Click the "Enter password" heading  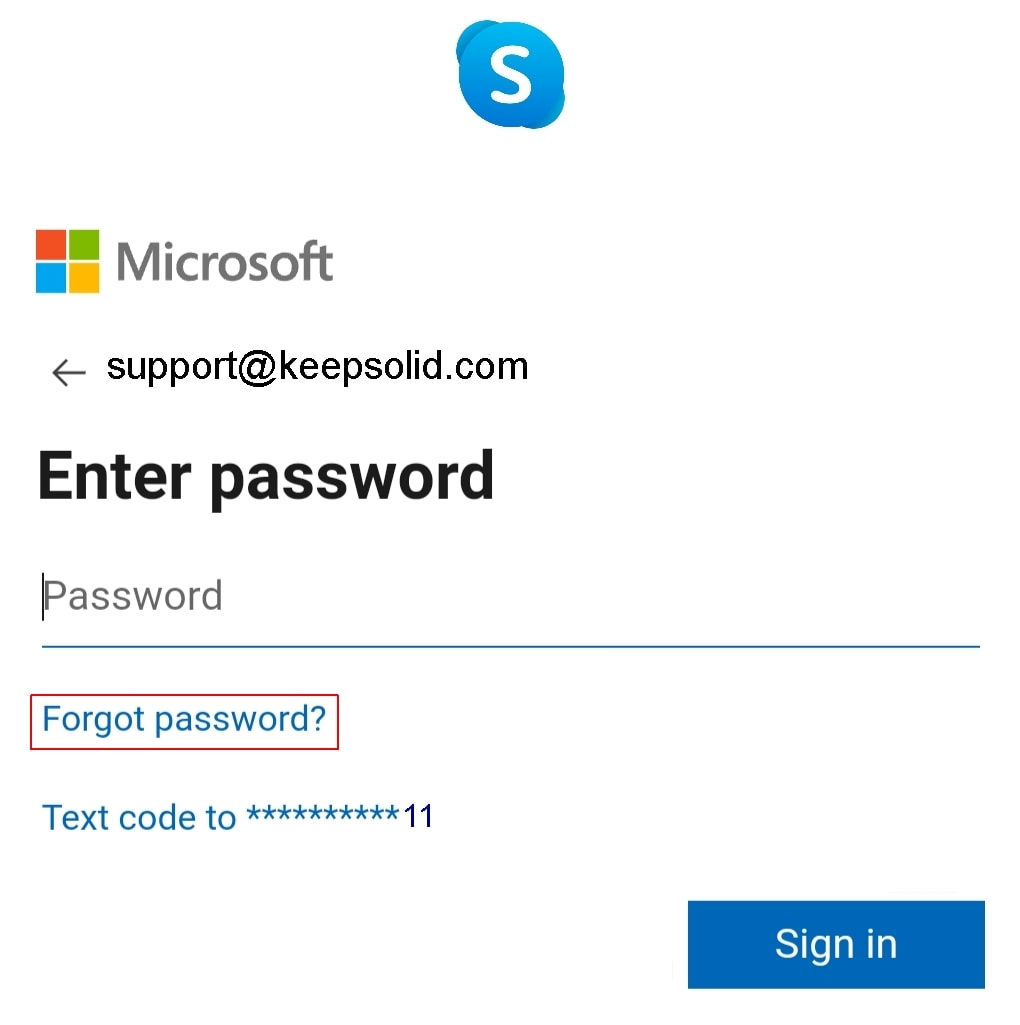[x=266, y=476]
